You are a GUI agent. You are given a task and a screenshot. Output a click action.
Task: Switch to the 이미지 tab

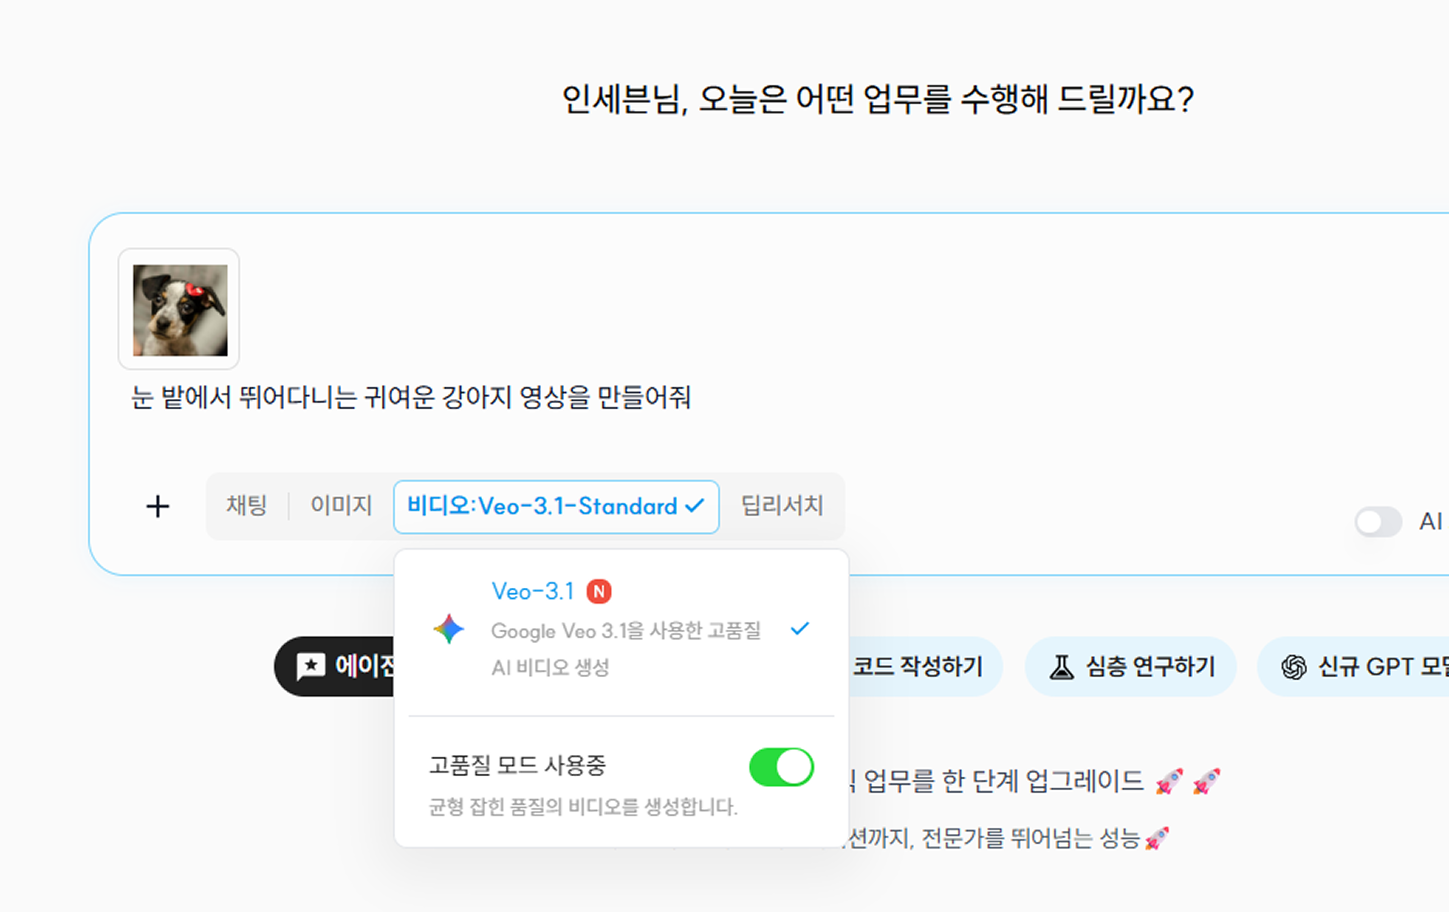(x=341, y=506)
